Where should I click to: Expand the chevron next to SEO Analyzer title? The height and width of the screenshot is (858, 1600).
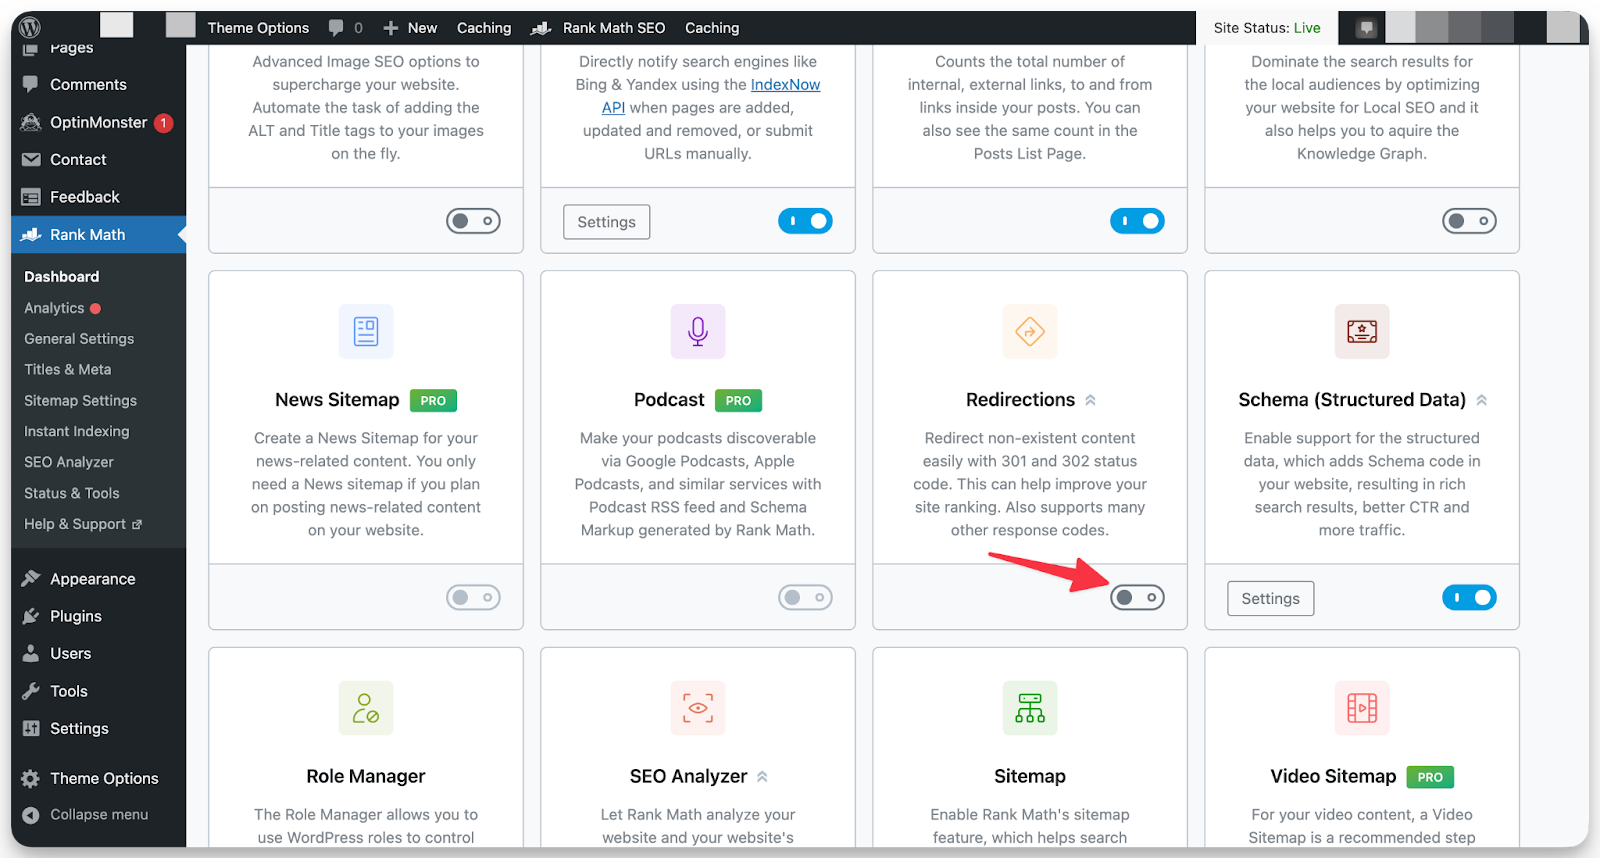(762, 777)
